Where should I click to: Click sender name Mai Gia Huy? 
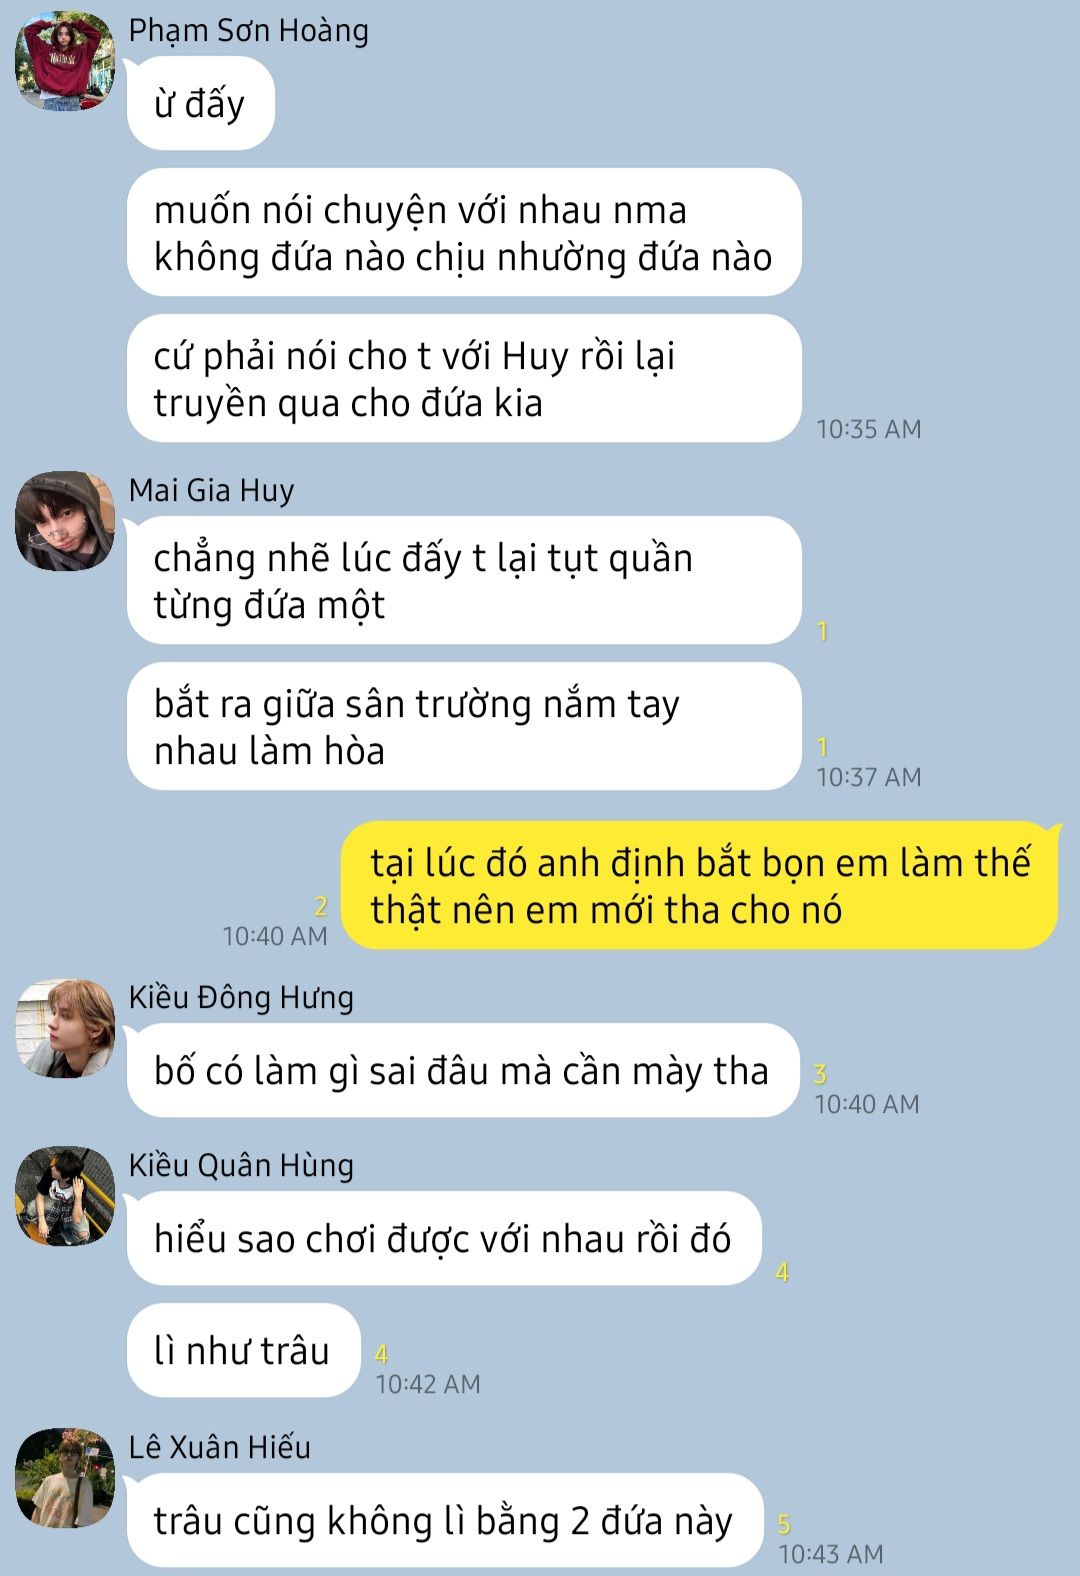tap(212, 490)
